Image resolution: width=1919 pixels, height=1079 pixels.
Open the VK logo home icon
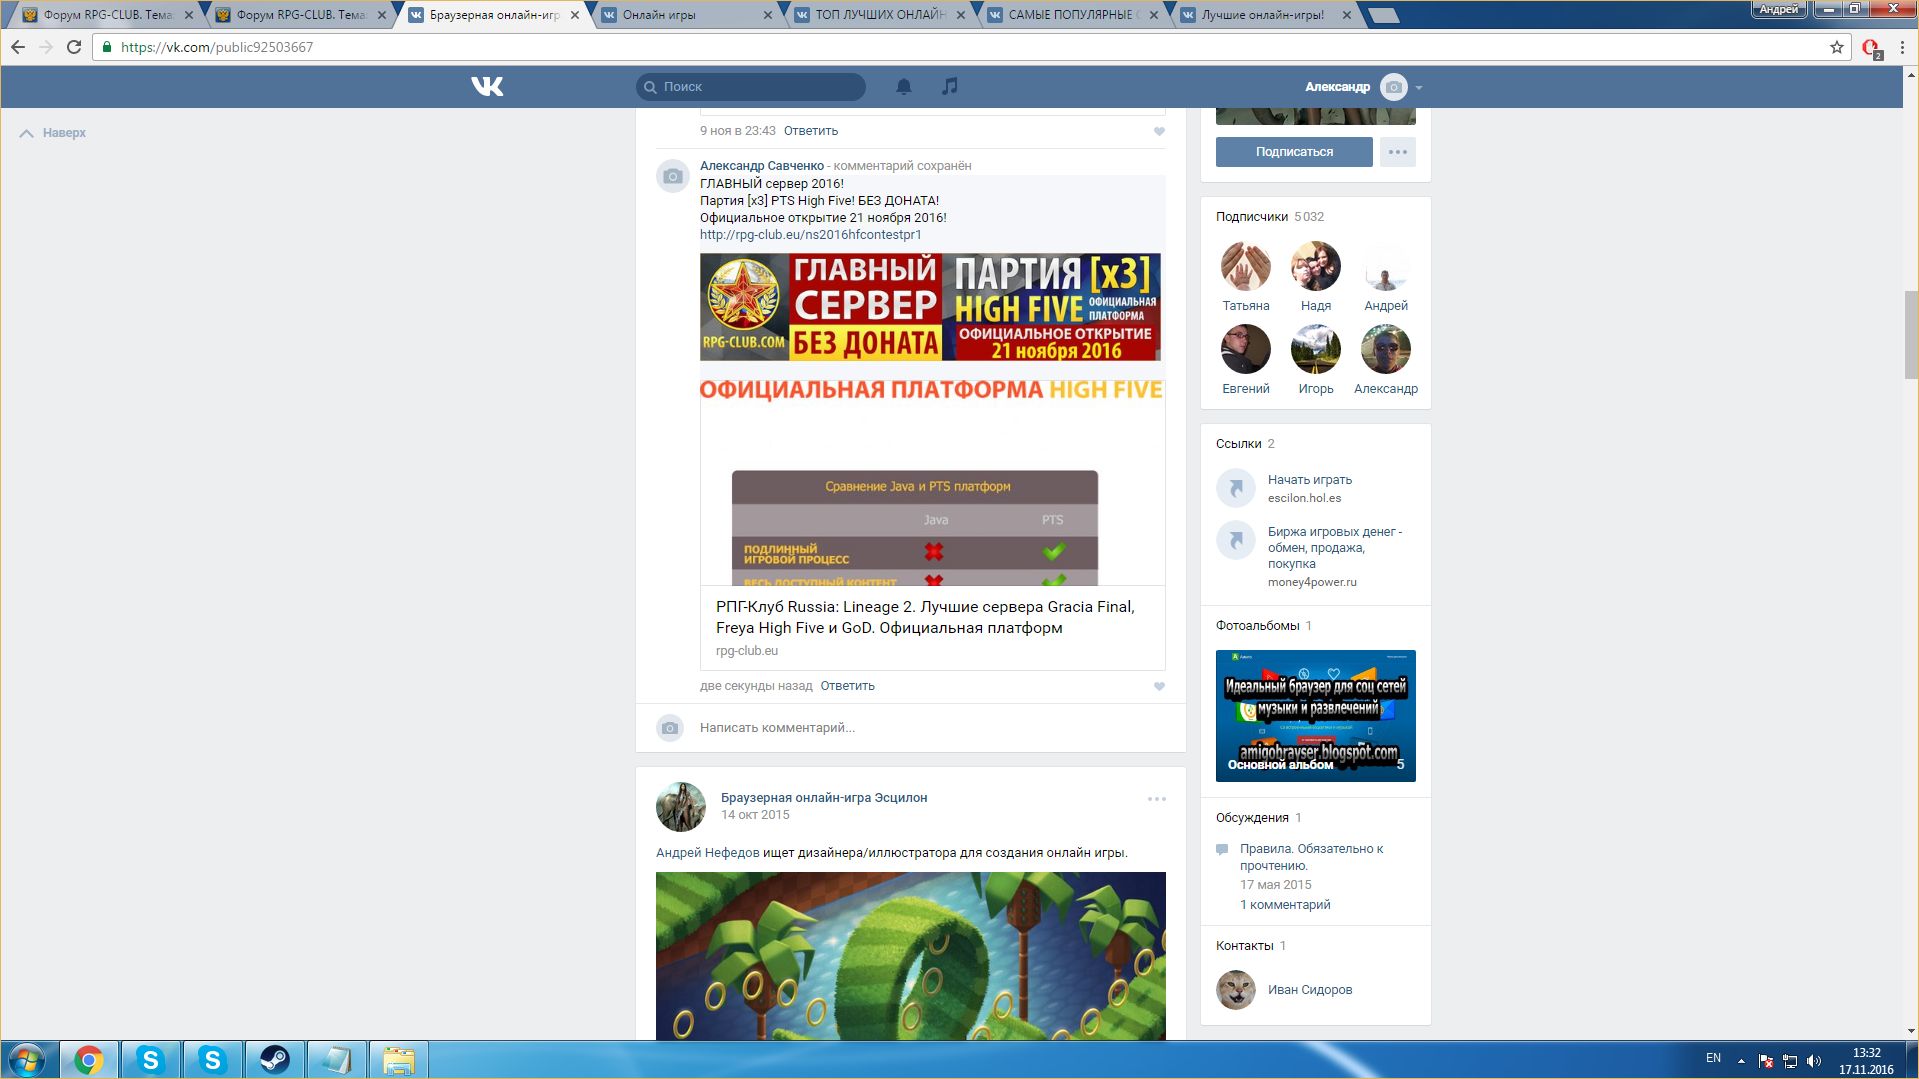(x=487, y=87)
